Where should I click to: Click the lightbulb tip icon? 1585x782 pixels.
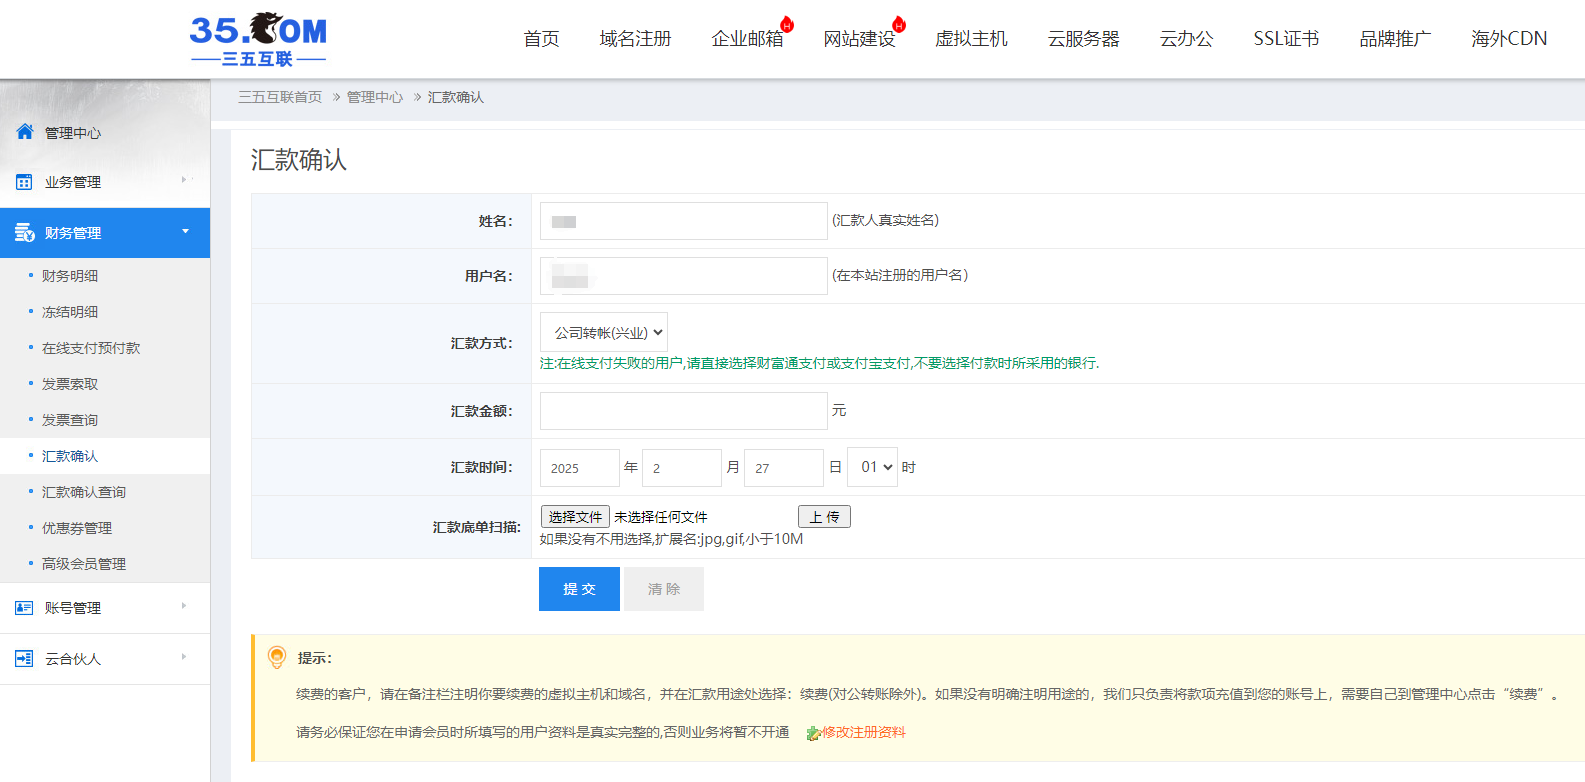pyautogui.click(x=277, y=657)
